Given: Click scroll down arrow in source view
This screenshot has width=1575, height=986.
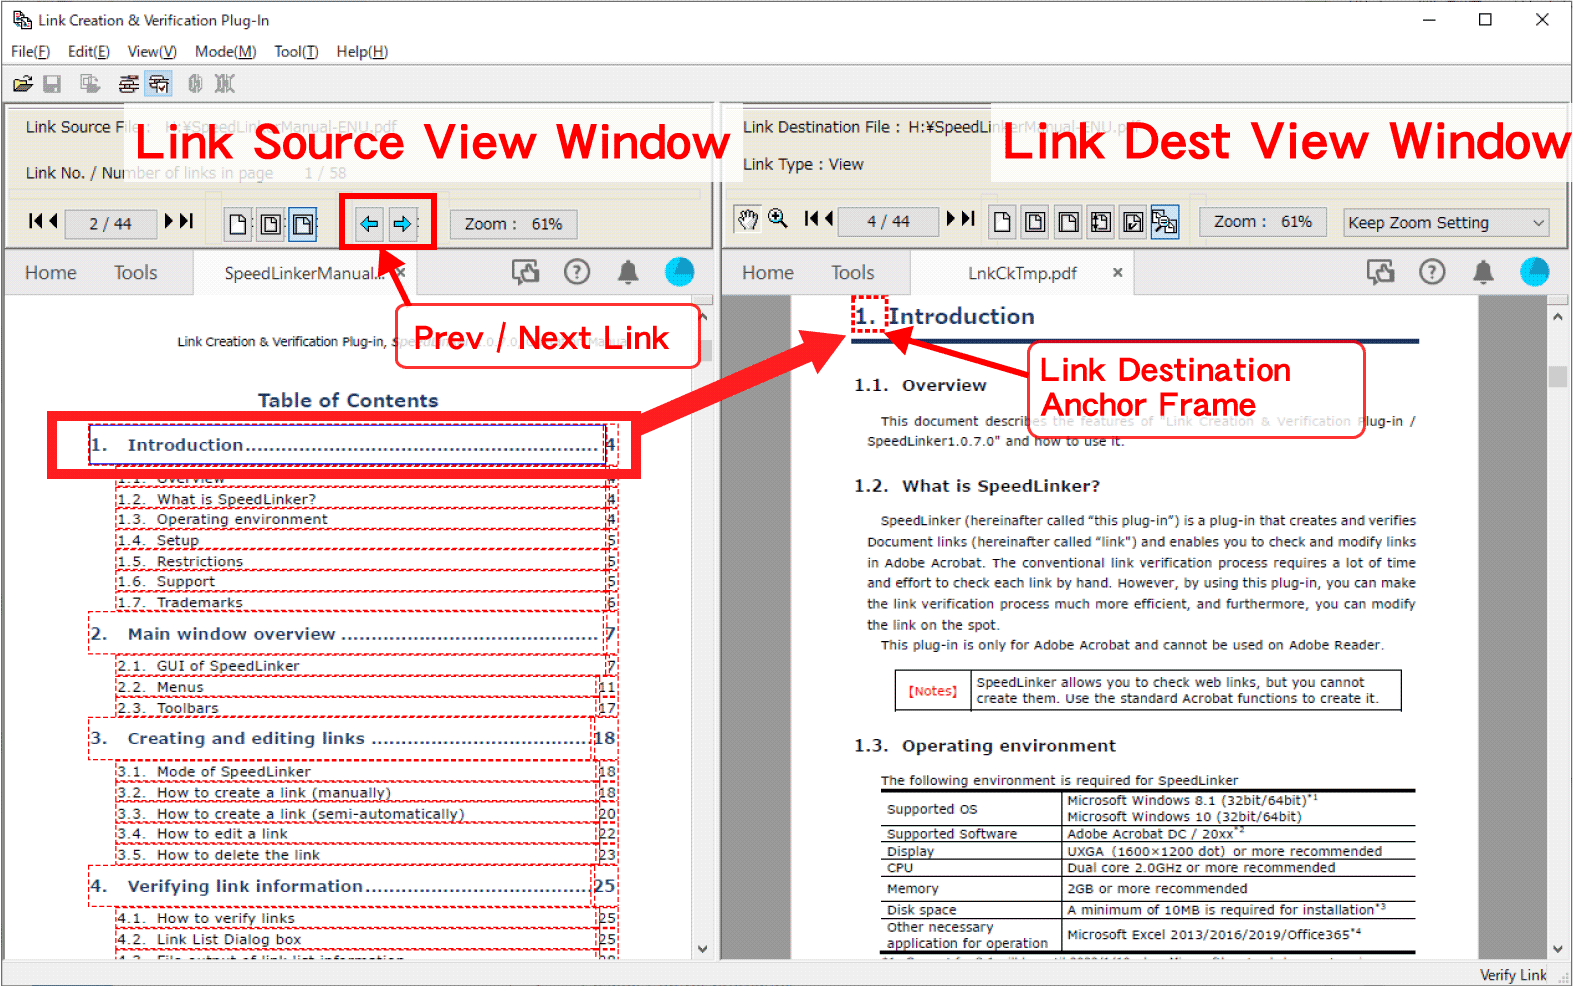Looking at the screenshot, I should point(703,949).
